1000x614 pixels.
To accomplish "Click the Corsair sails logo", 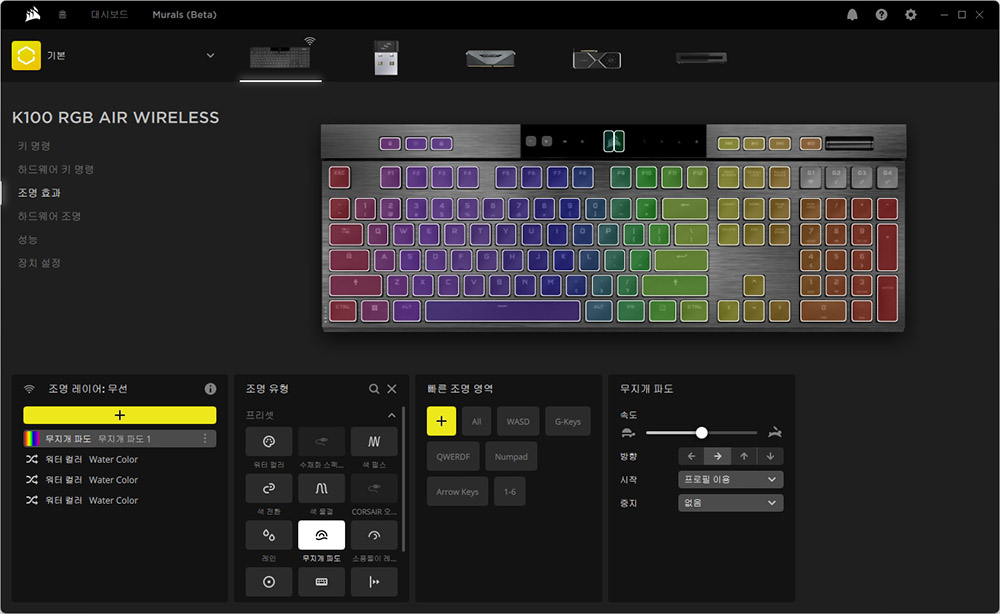I will 33,14.
